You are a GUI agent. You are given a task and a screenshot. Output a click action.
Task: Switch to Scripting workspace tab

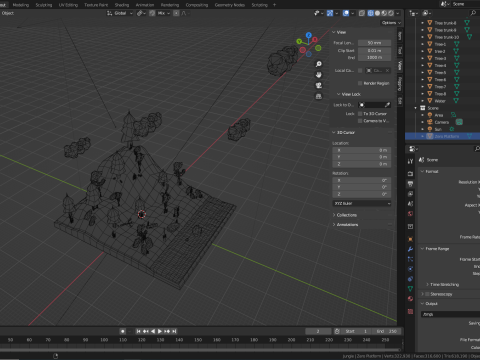[x=260, y=5]
